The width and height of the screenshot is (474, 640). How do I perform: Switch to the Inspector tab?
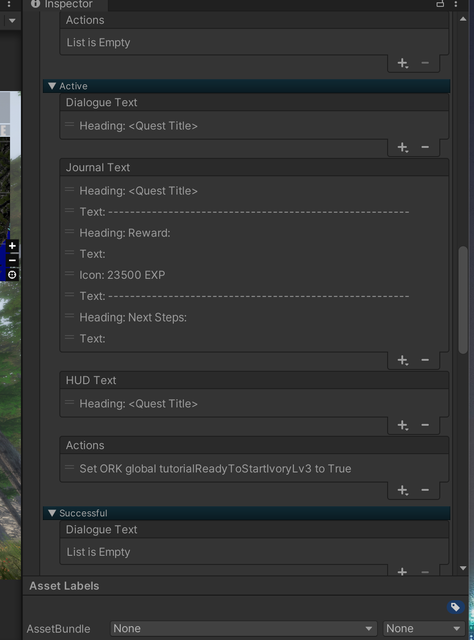click(65, 4)
